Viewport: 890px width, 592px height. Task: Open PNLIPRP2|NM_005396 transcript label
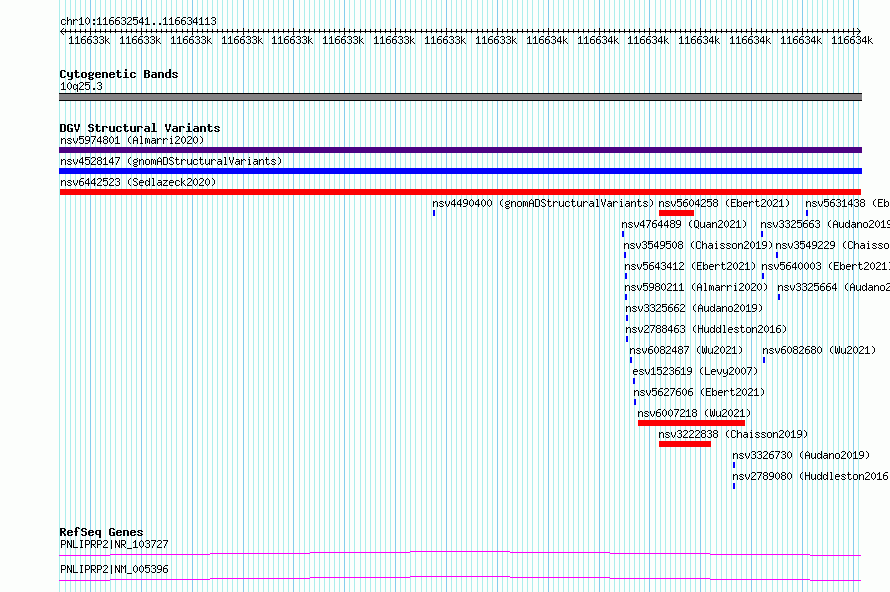click(114, 569)
